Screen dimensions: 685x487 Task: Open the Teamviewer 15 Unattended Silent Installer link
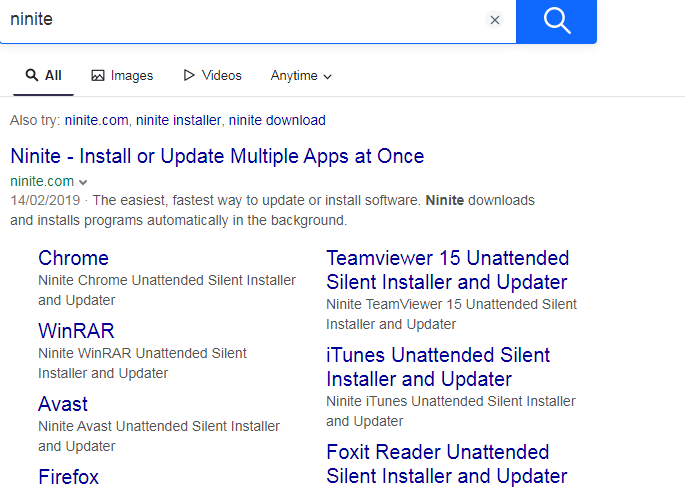[x=447, y=270]
